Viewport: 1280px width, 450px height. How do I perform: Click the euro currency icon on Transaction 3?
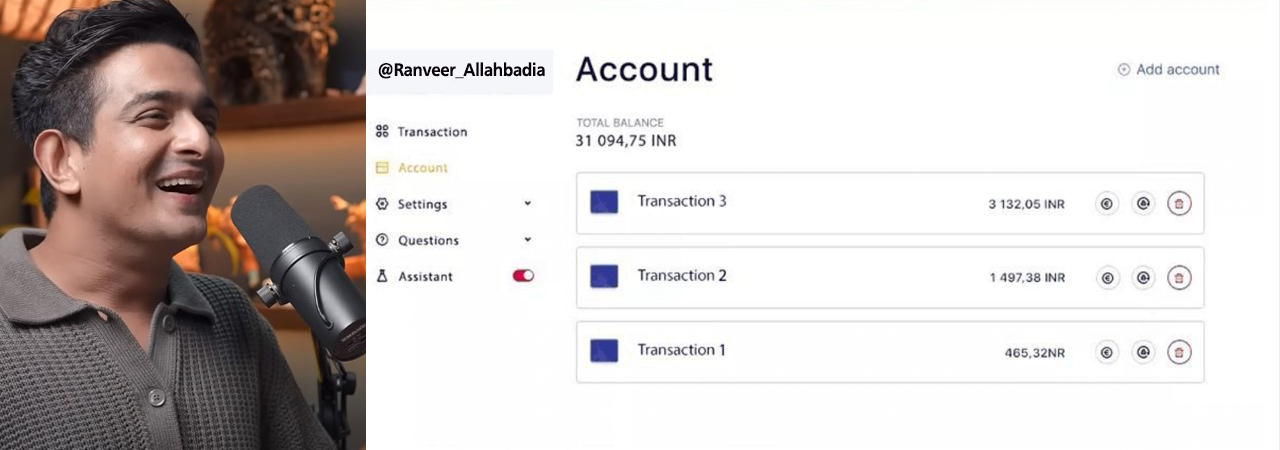tap(1107, 204)
